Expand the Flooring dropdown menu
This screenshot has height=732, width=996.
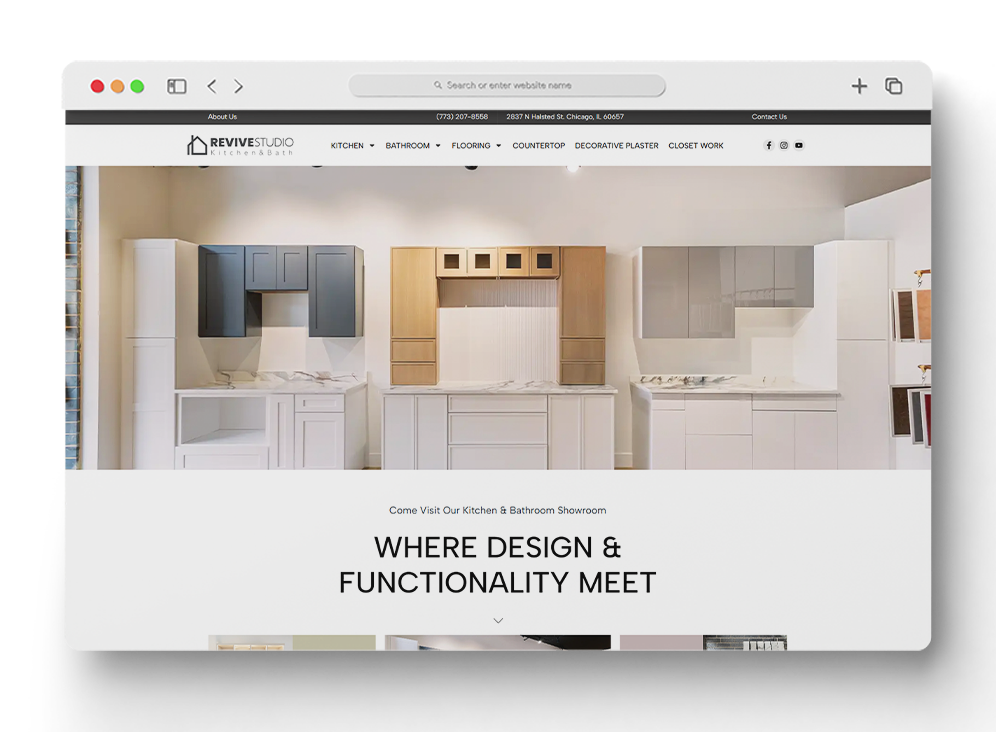[476, 146]
